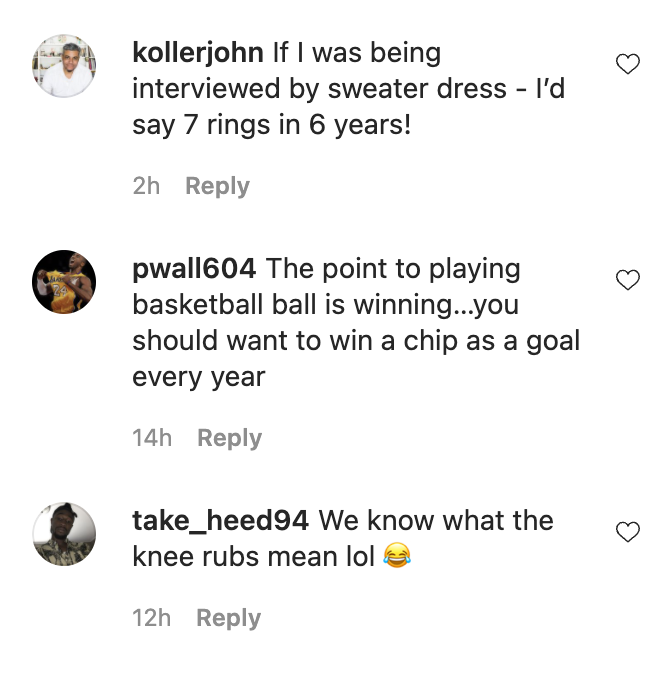The width and height of the screenshot is (650, 686).
Task: Click take_heed94's profile photo
Action: click(x=65, y=534)
